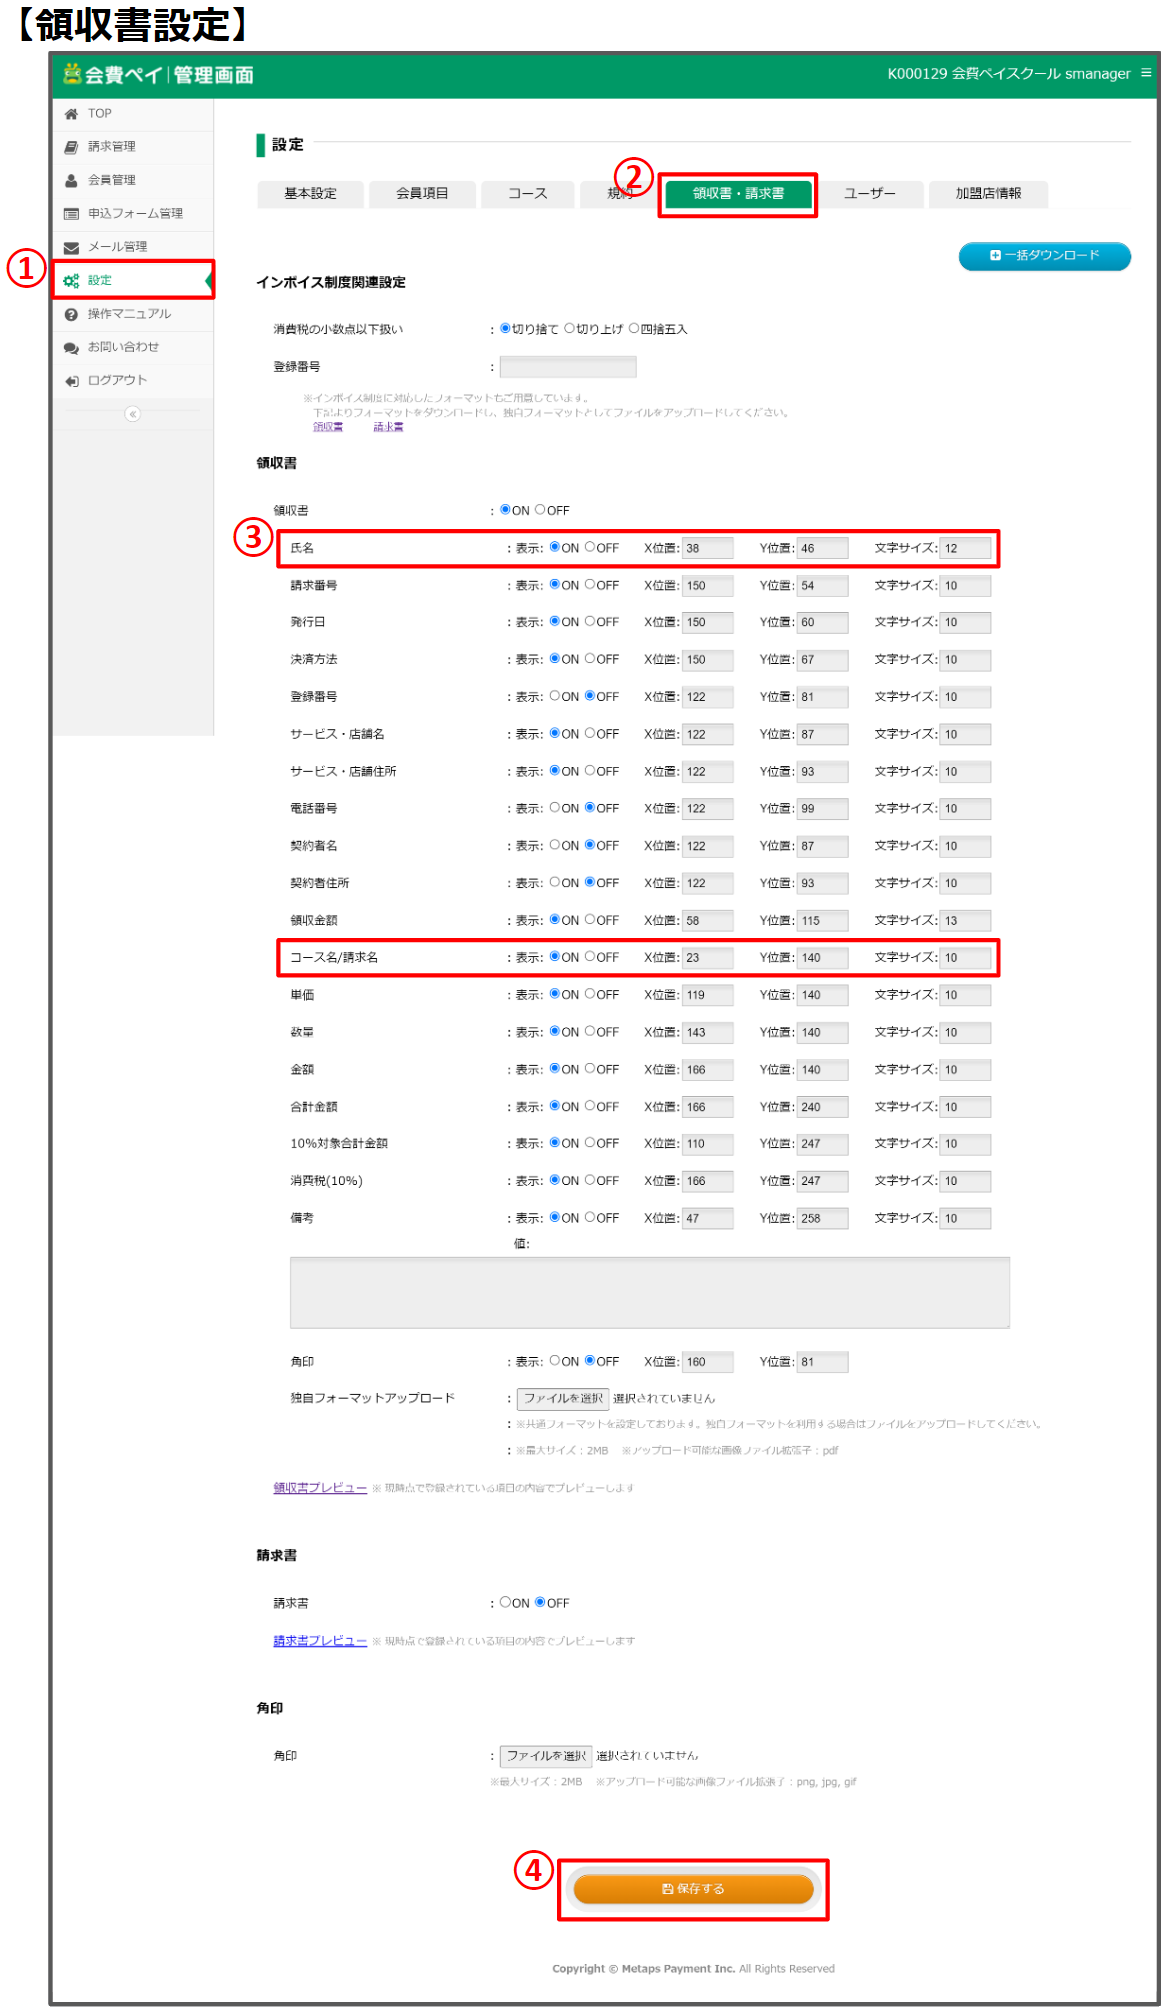Image resolution: width=1167 pixels, height=2008 pixels.
Task: Select 切り上げ for consumption tax rounding
Action: pyautogui.click(x=569, y=328)
